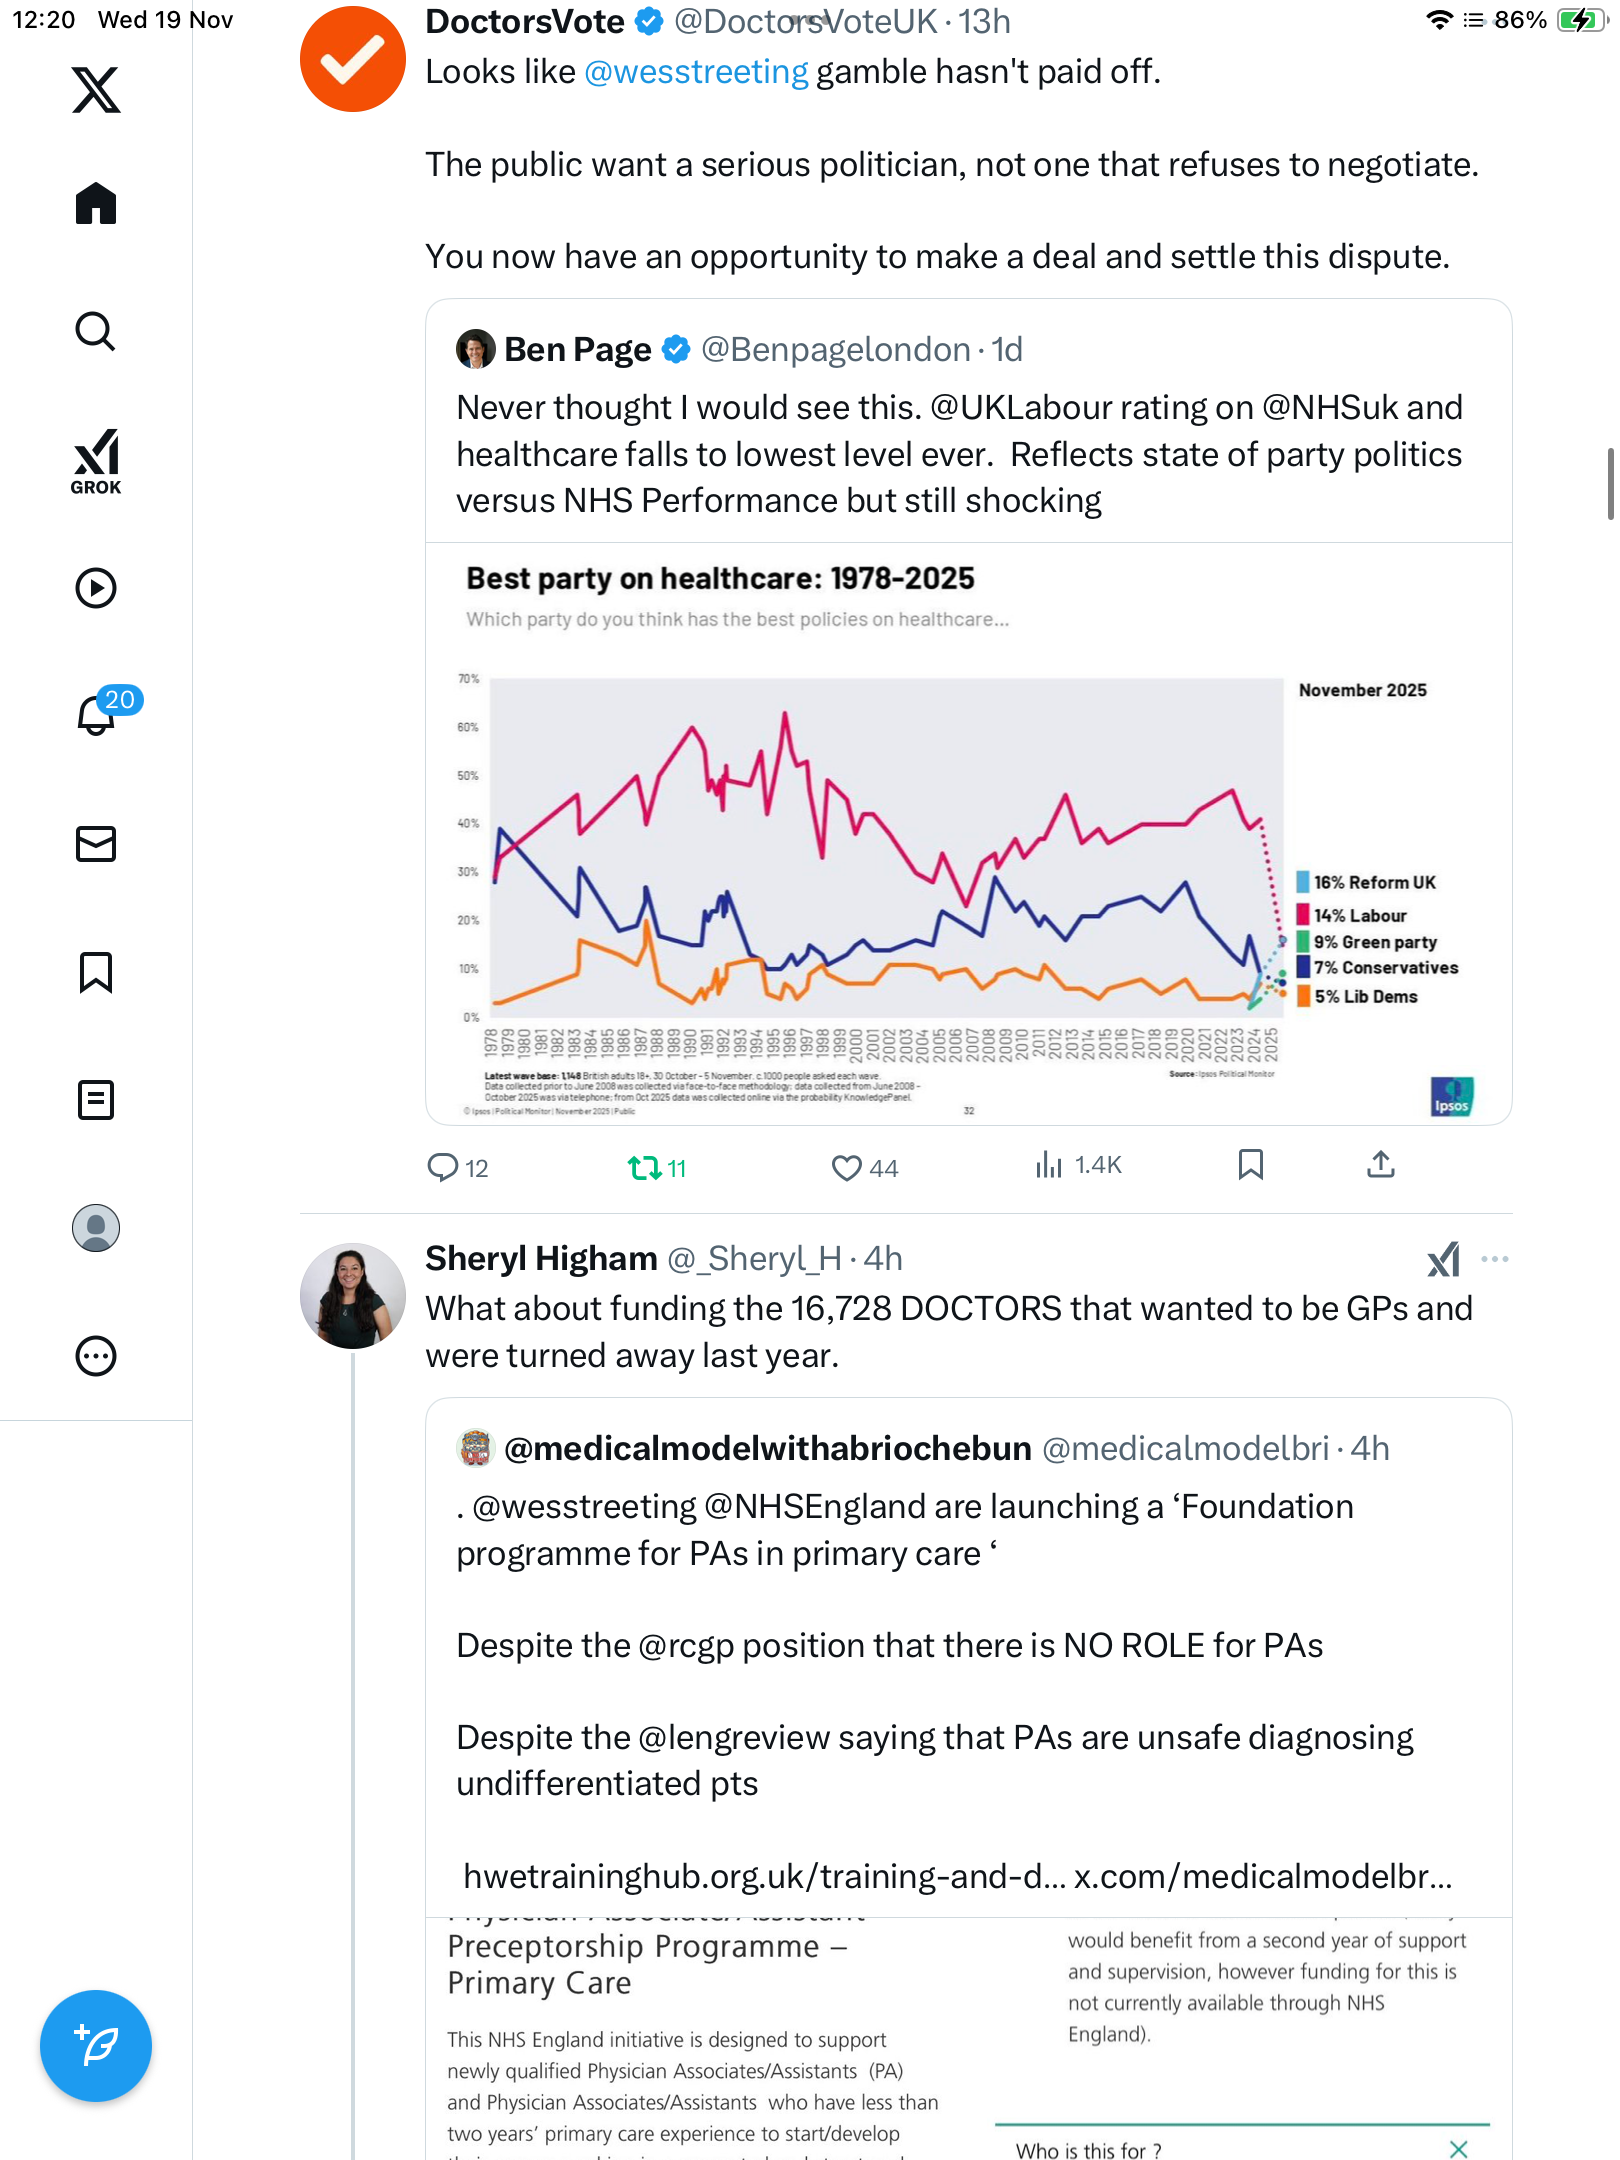Tap the compose new post button

(96, 2046)
